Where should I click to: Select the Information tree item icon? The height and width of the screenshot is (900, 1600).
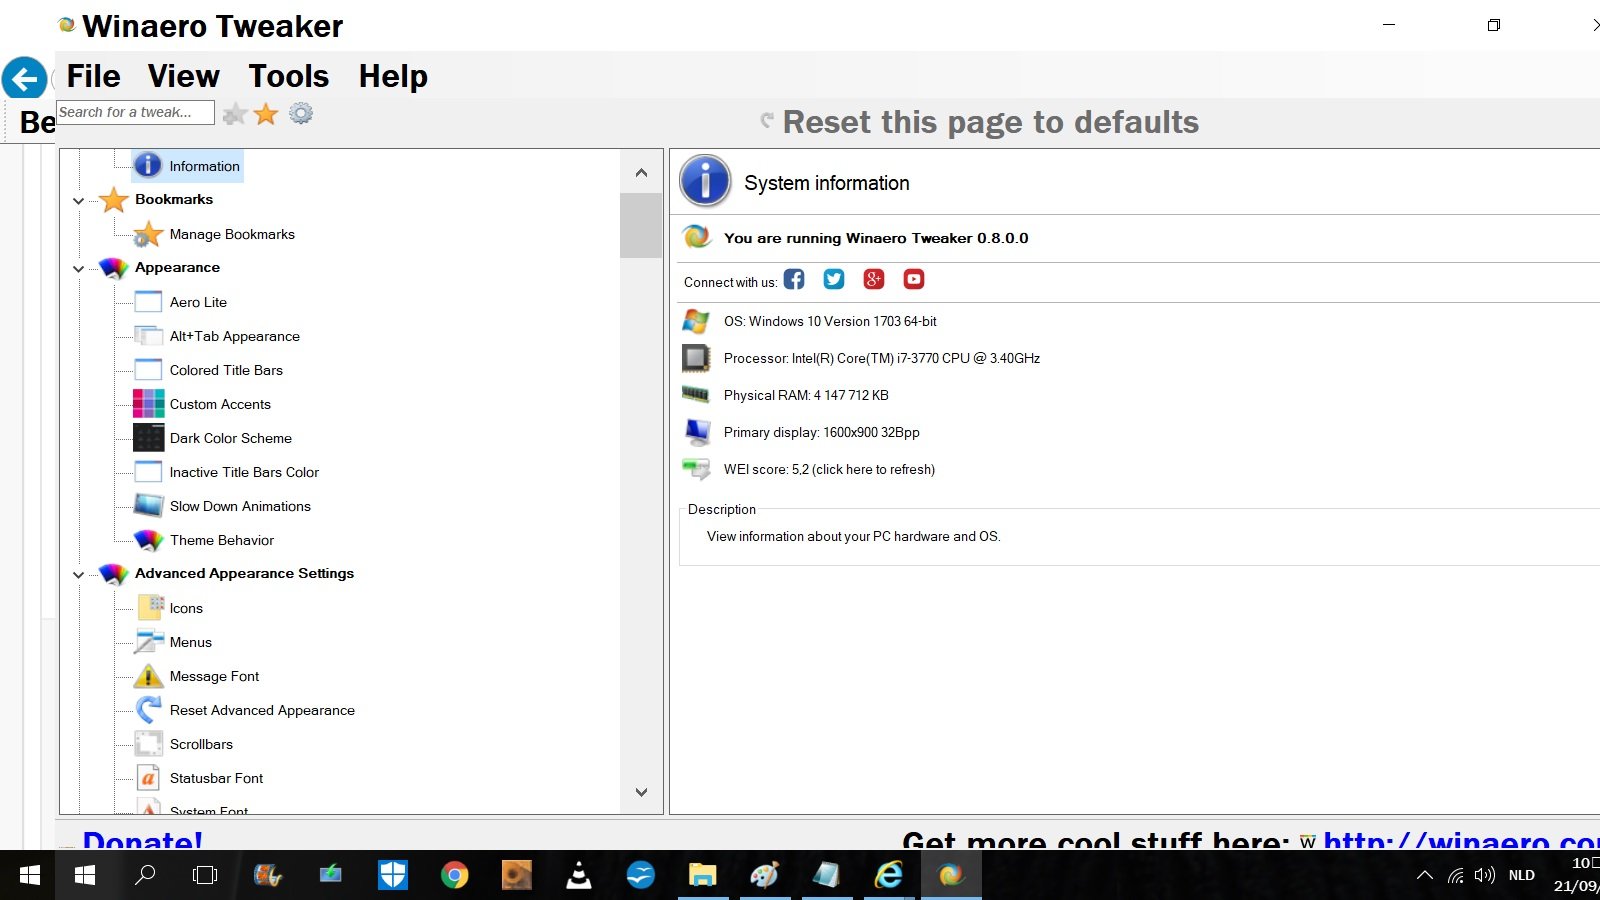(148, 165)
